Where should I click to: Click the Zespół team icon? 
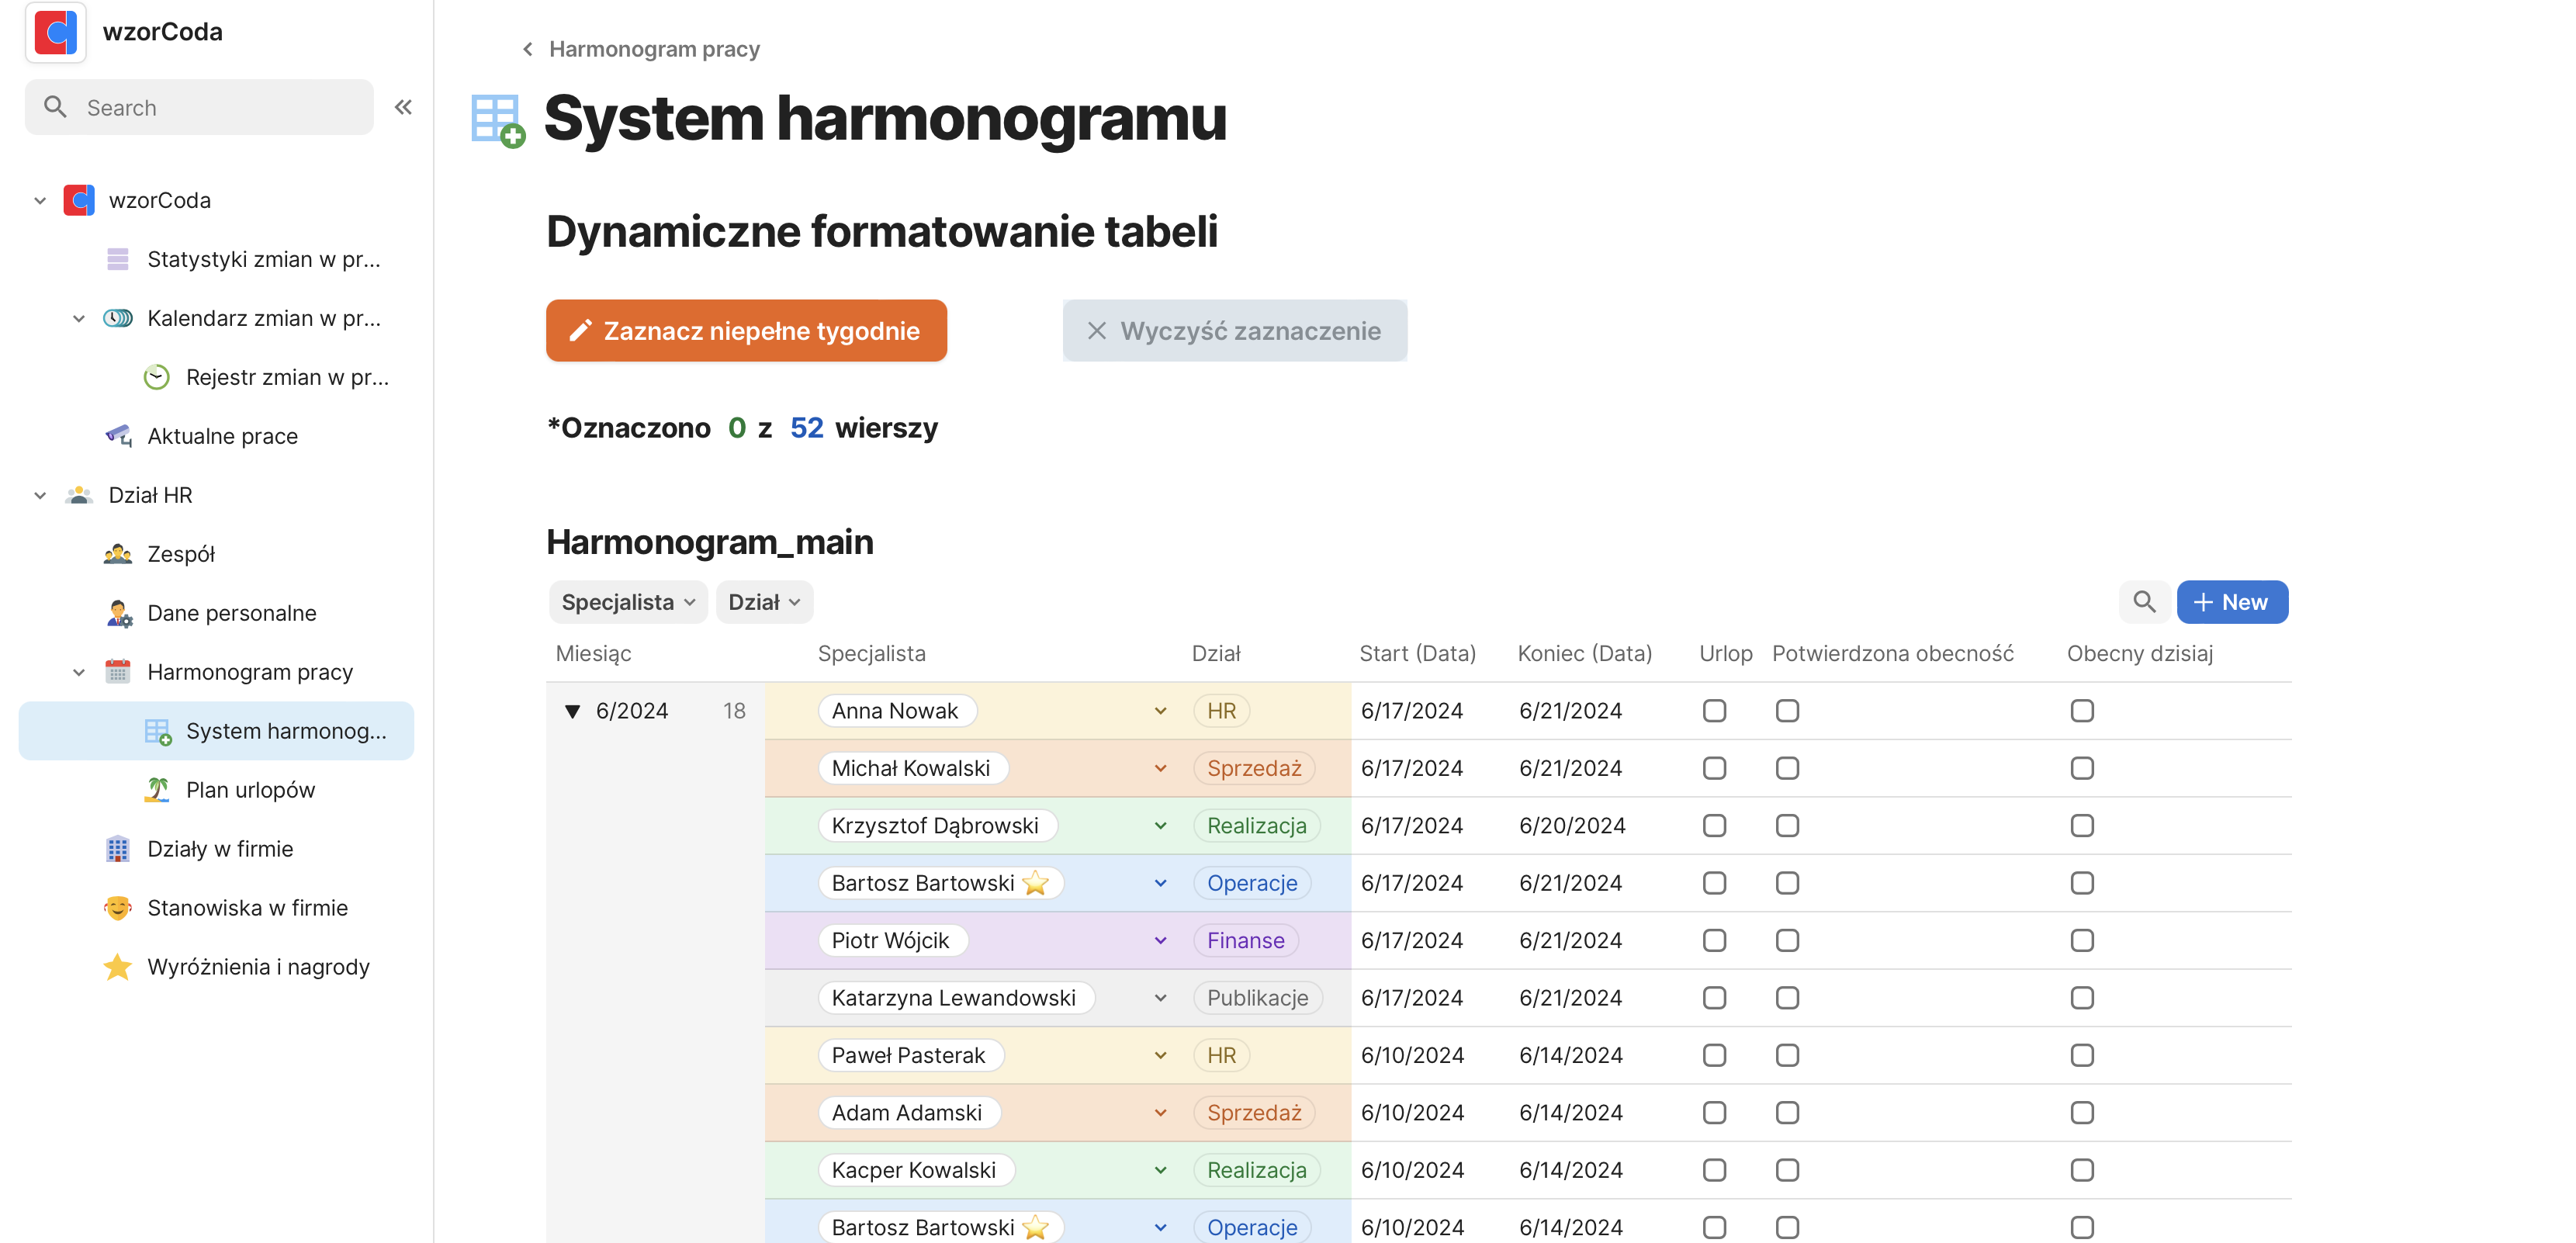pyautogui.click(x=118, y=553)
